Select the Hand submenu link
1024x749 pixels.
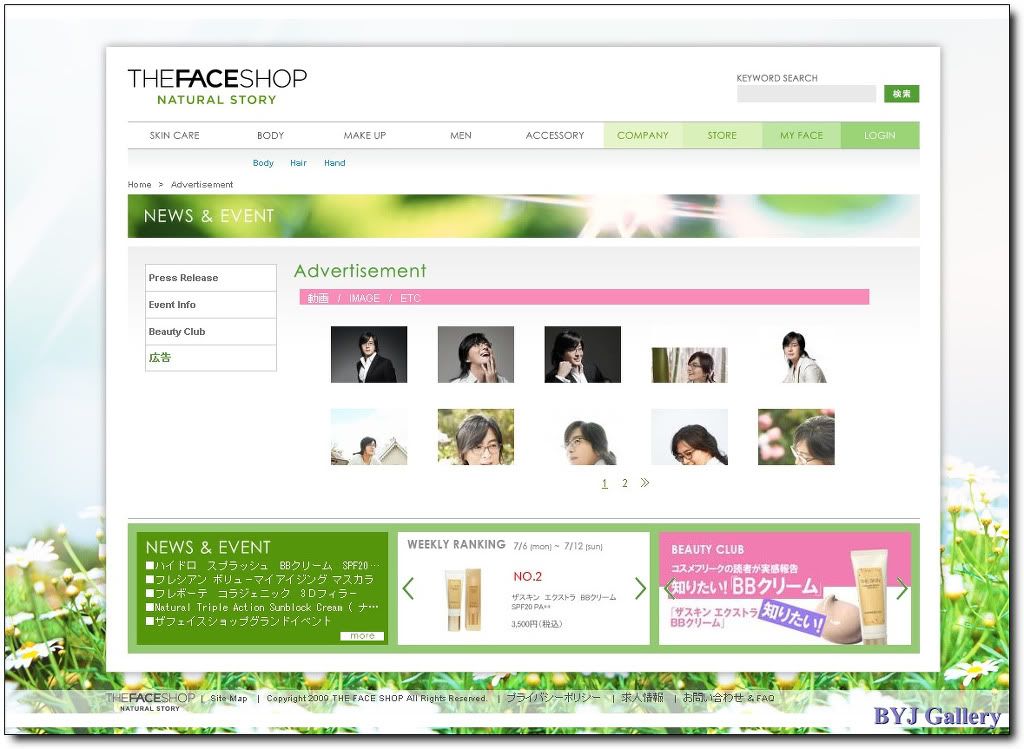click(334, 163)
